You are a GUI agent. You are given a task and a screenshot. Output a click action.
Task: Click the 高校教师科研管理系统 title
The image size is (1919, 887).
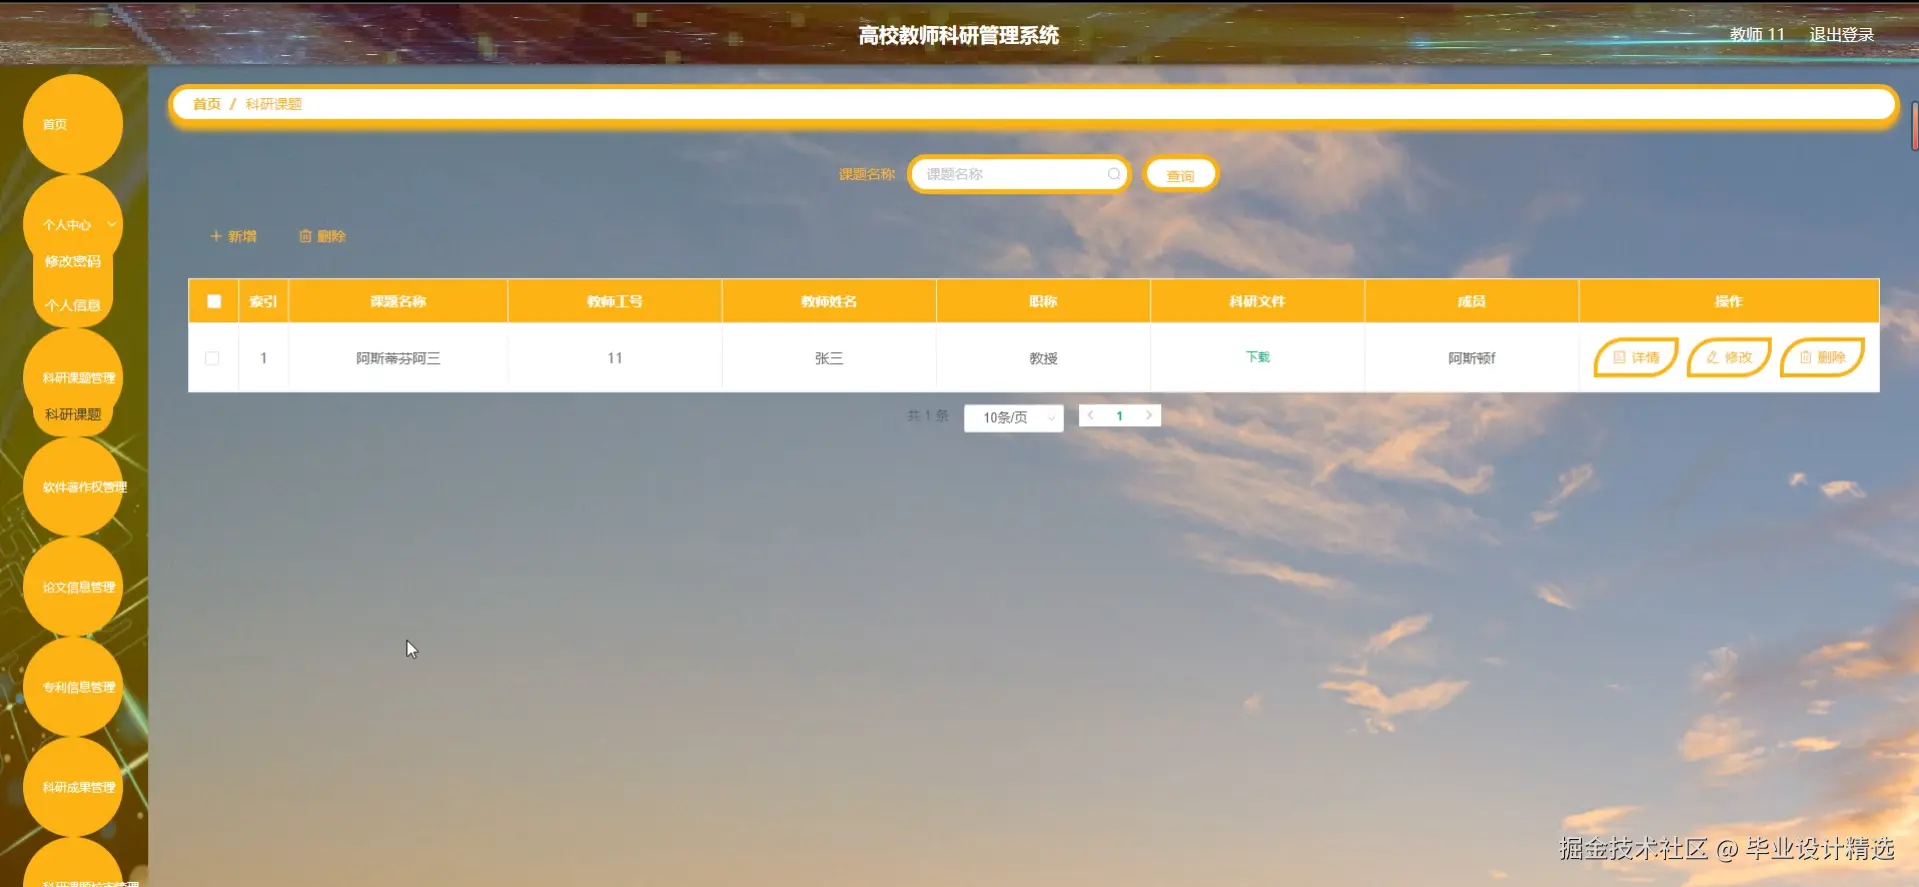click(x=958, y=35)
